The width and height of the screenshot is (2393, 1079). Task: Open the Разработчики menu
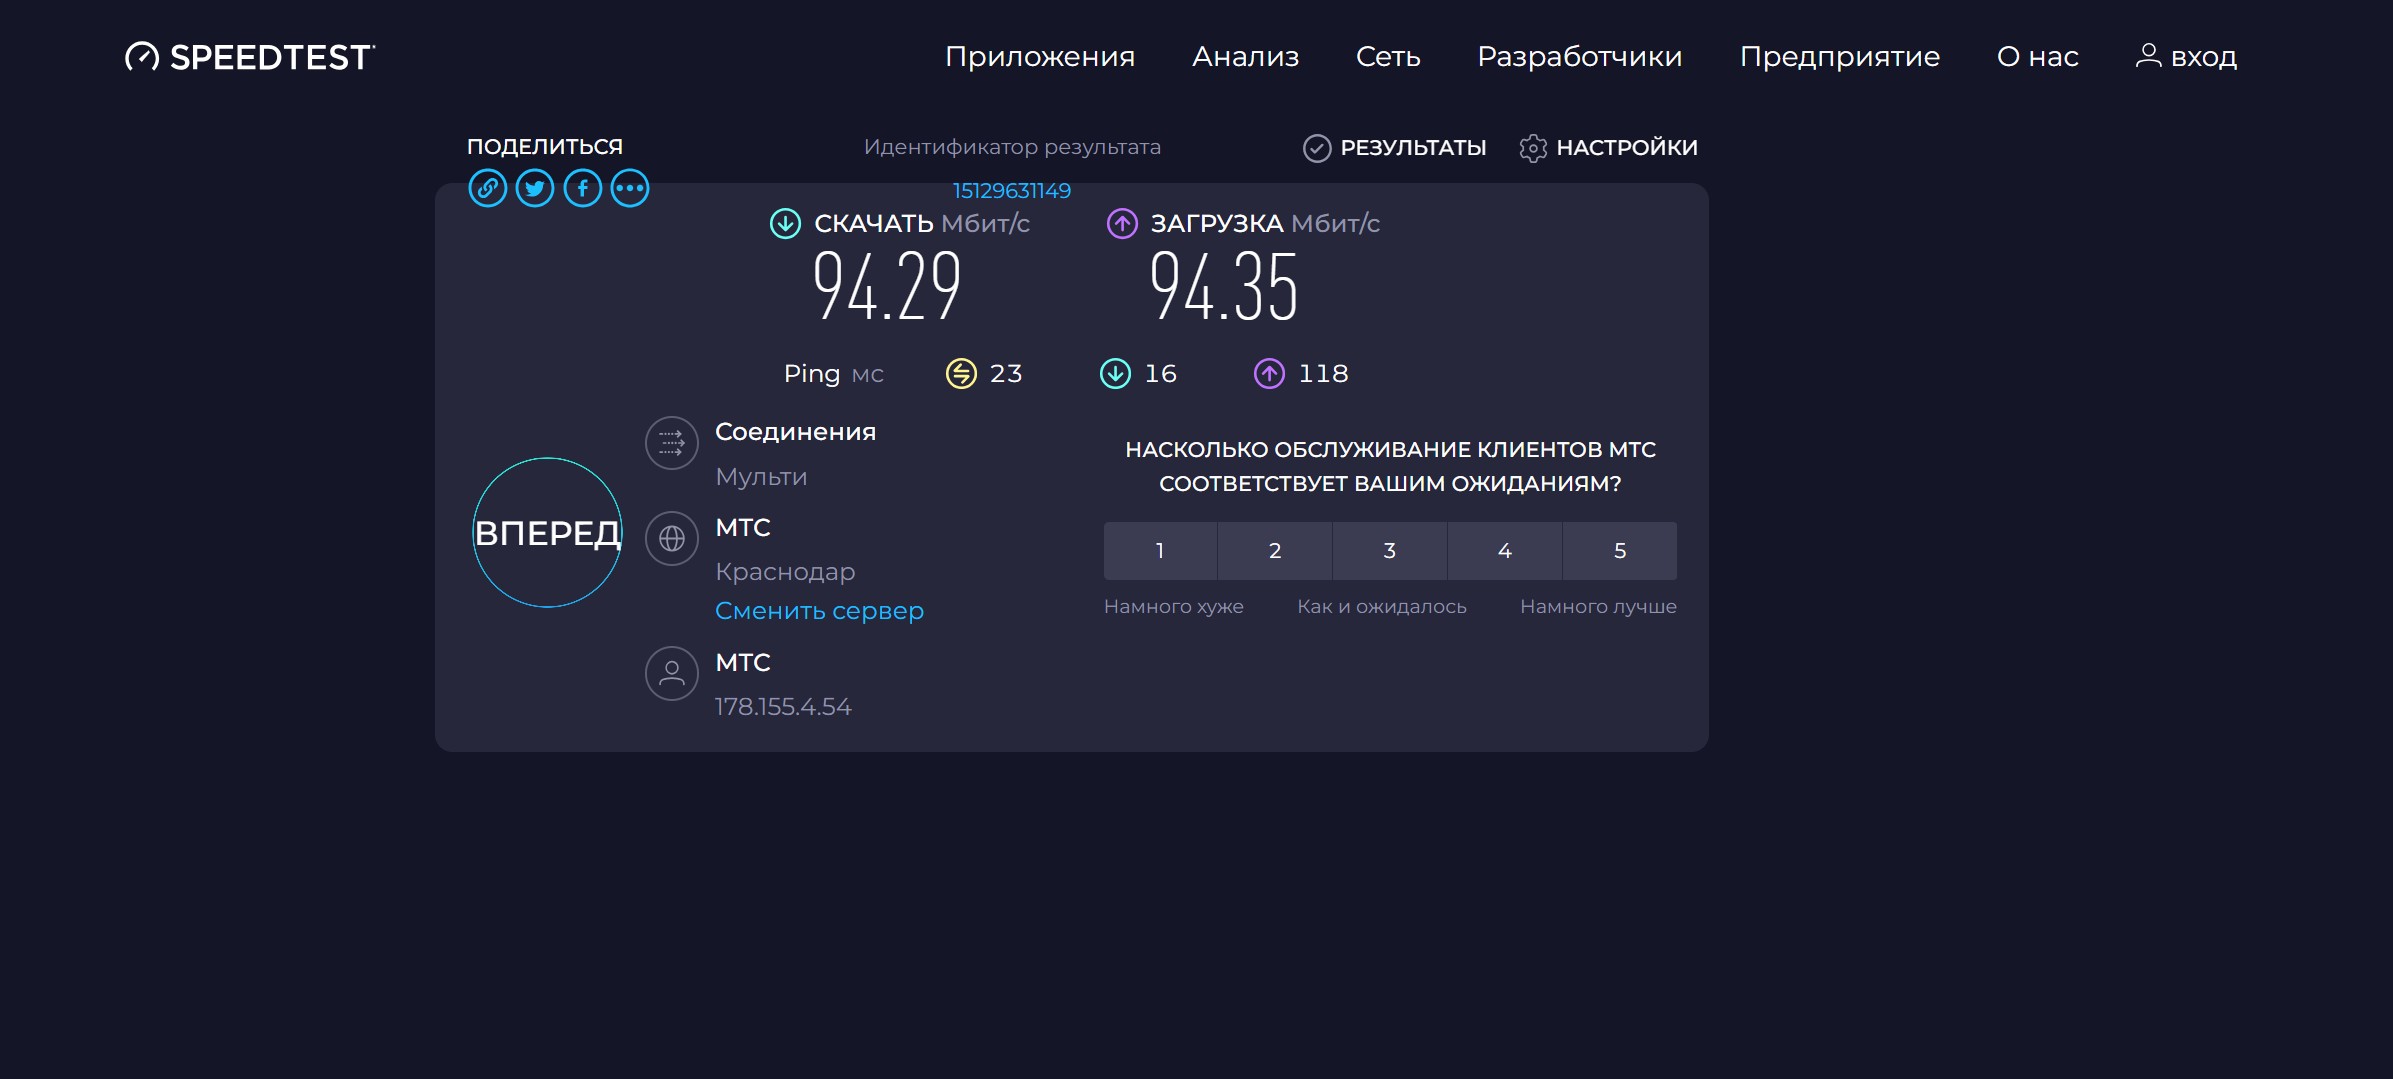coord(1580,57)
